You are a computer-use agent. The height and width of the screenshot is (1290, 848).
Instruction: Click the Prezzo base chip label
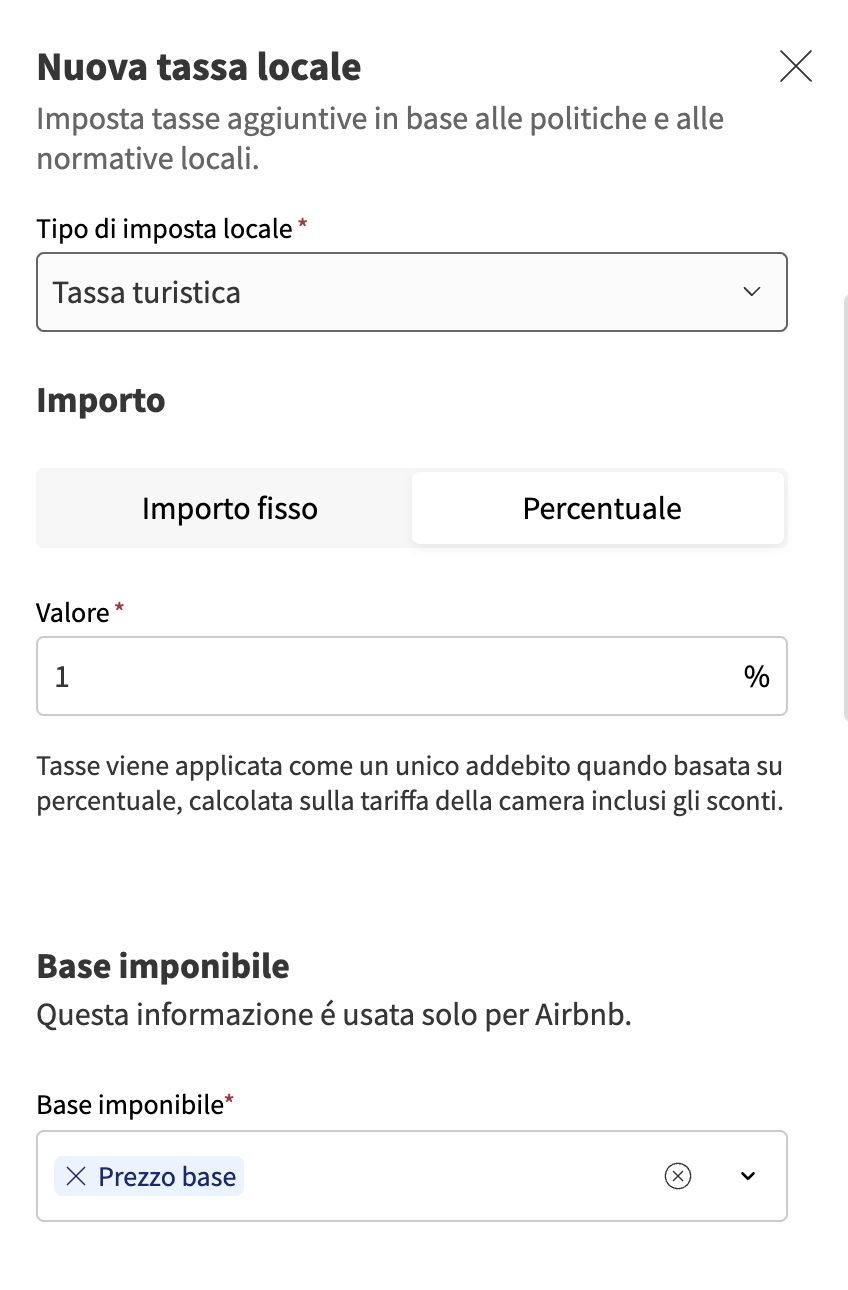pos(167,1177)
